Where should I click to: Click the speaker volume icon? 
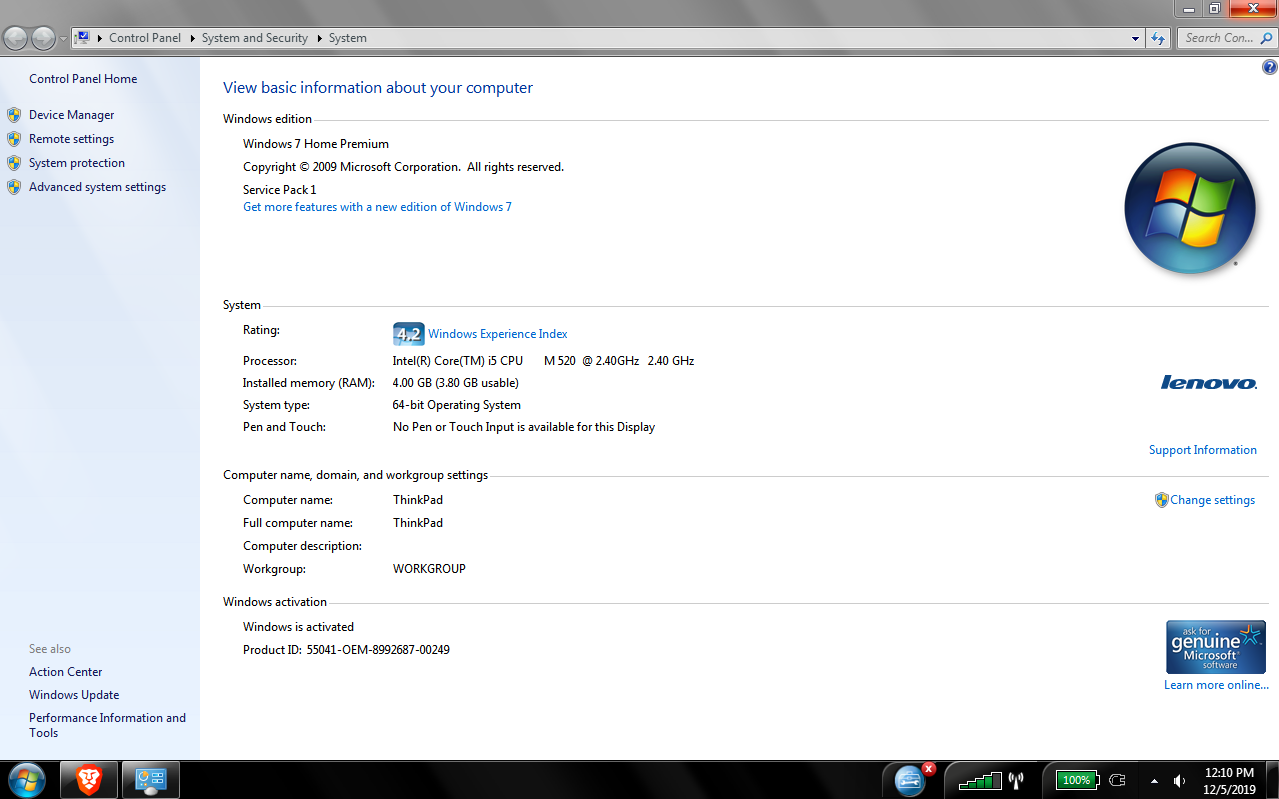click(1180, 781)
